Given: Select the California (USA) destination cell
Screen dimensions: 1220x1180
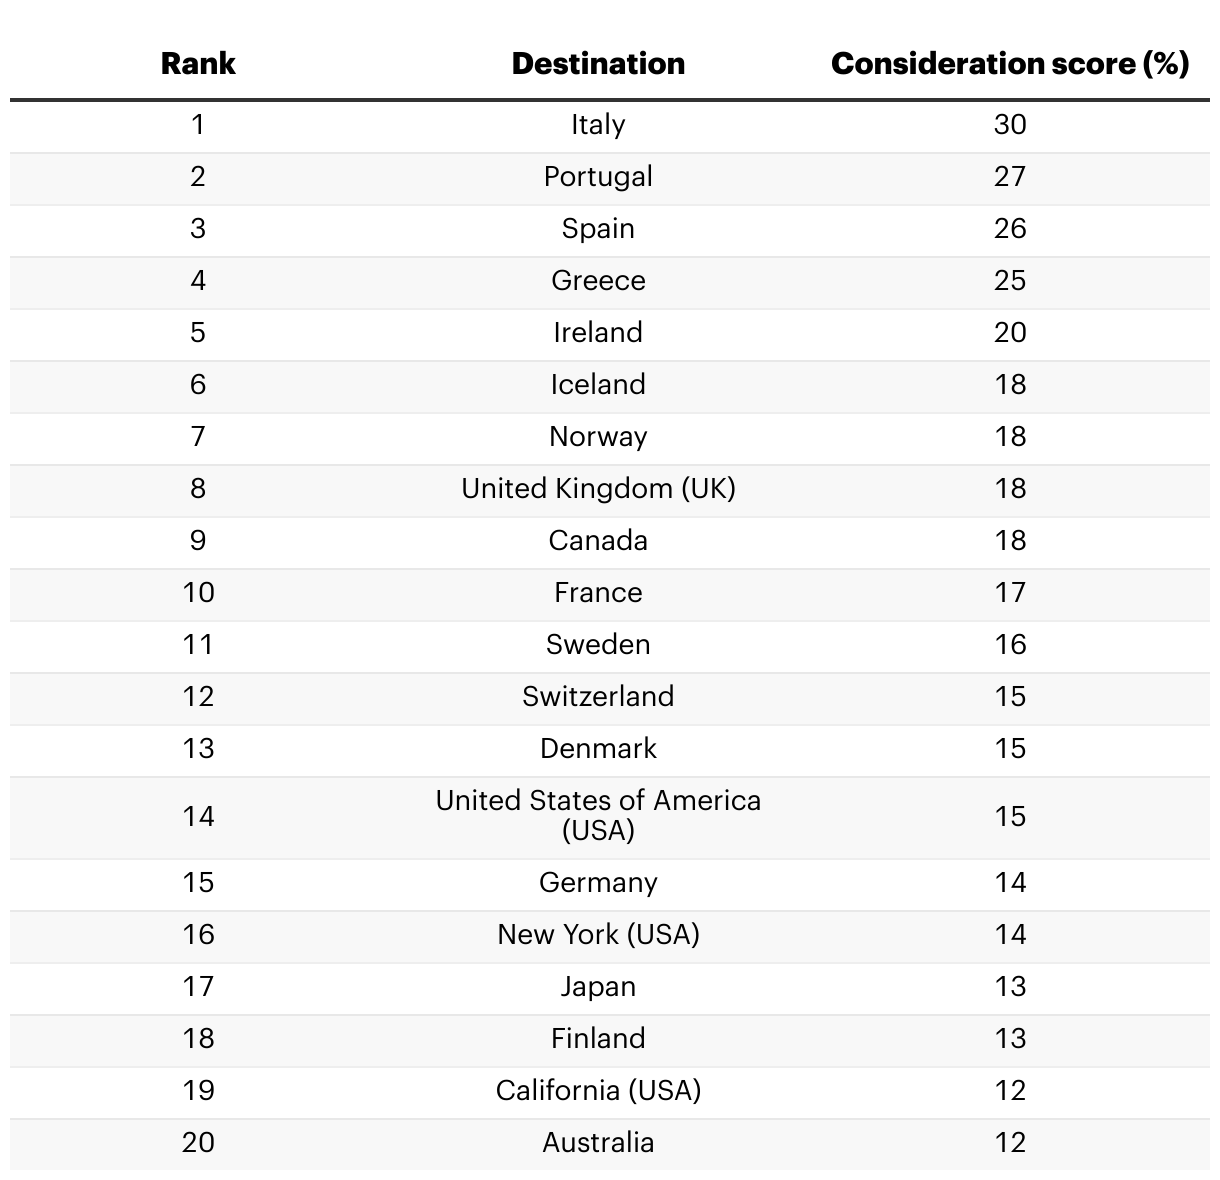Looking at the screenshot, I should click(598, 1091).
